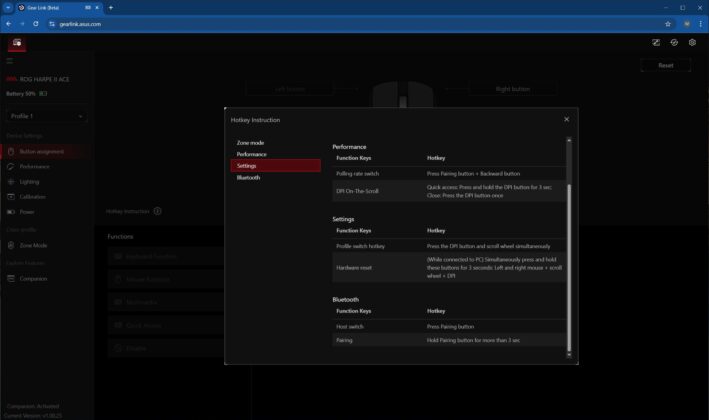Click ROG HARPE II ACE device name

pyautogui.click(x=44, y=79)
